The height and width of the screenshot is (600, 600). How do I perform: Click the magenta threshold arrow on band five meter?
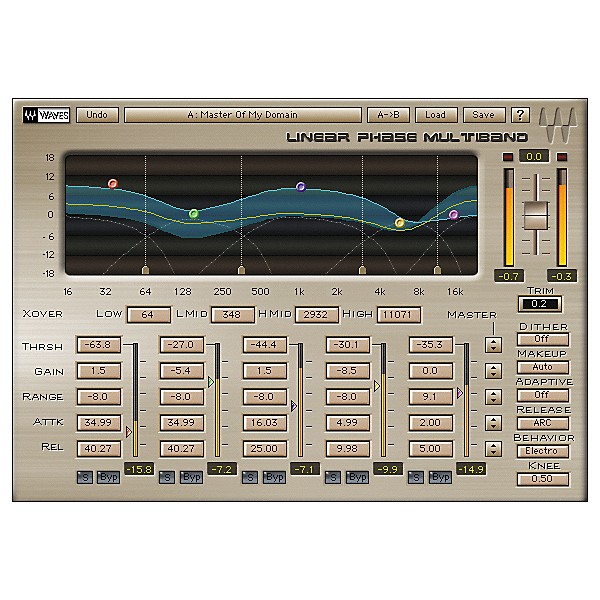tap(460, 393)
